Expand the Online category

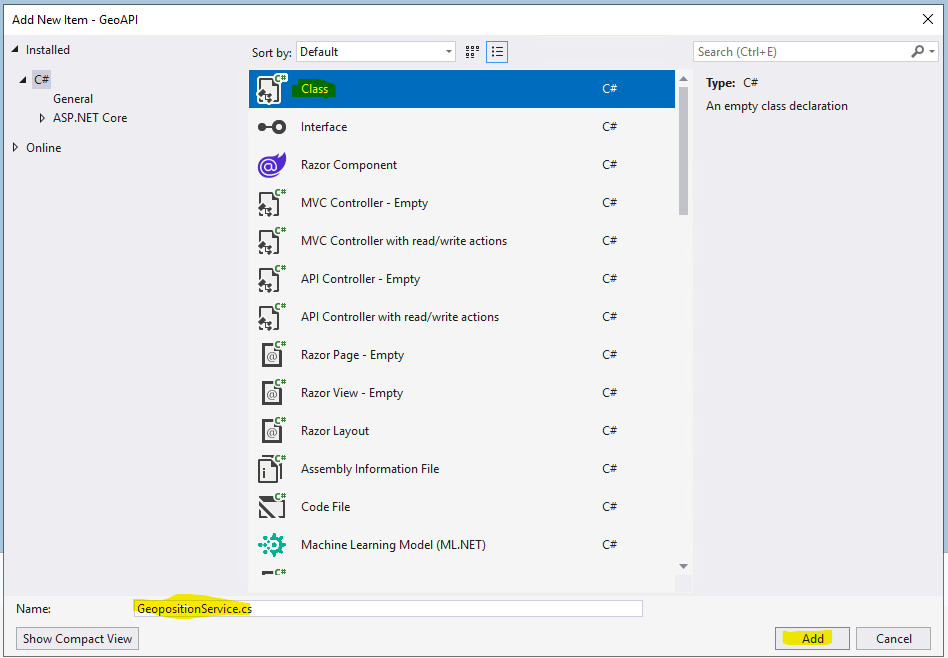(x=16, y=148)
